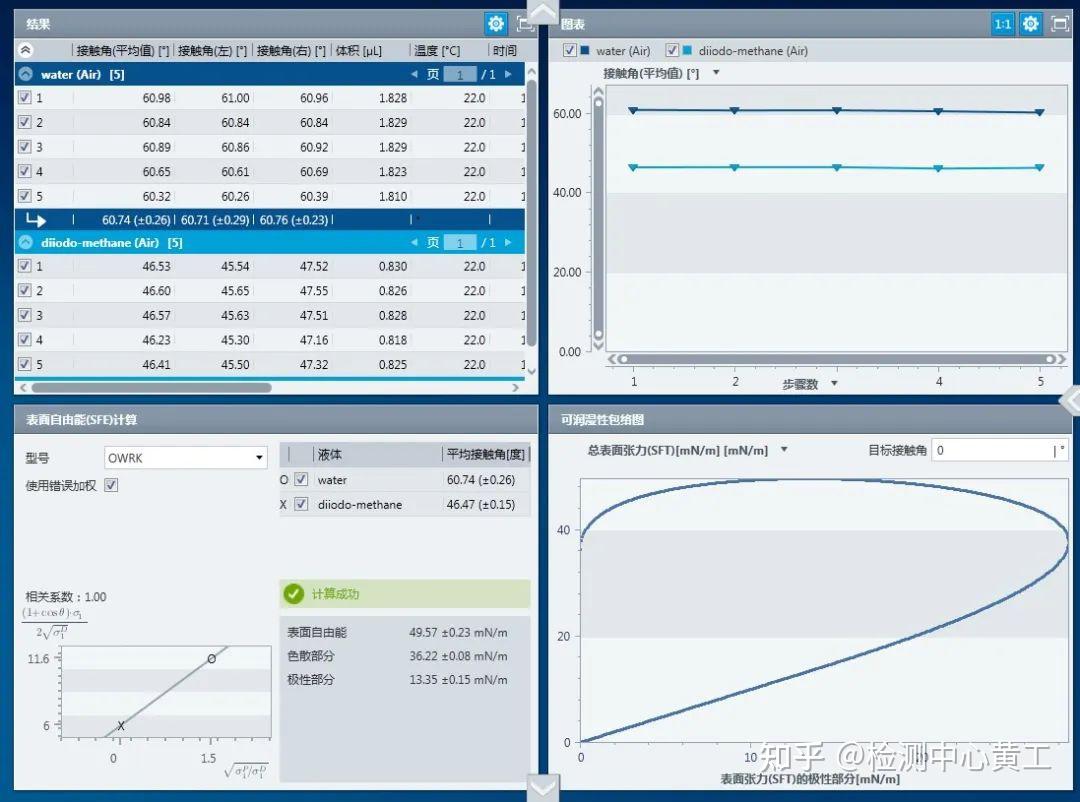Click chart right chevron on horizontal slider
Screen dimensions: 1080x802
coord(1061,359)
